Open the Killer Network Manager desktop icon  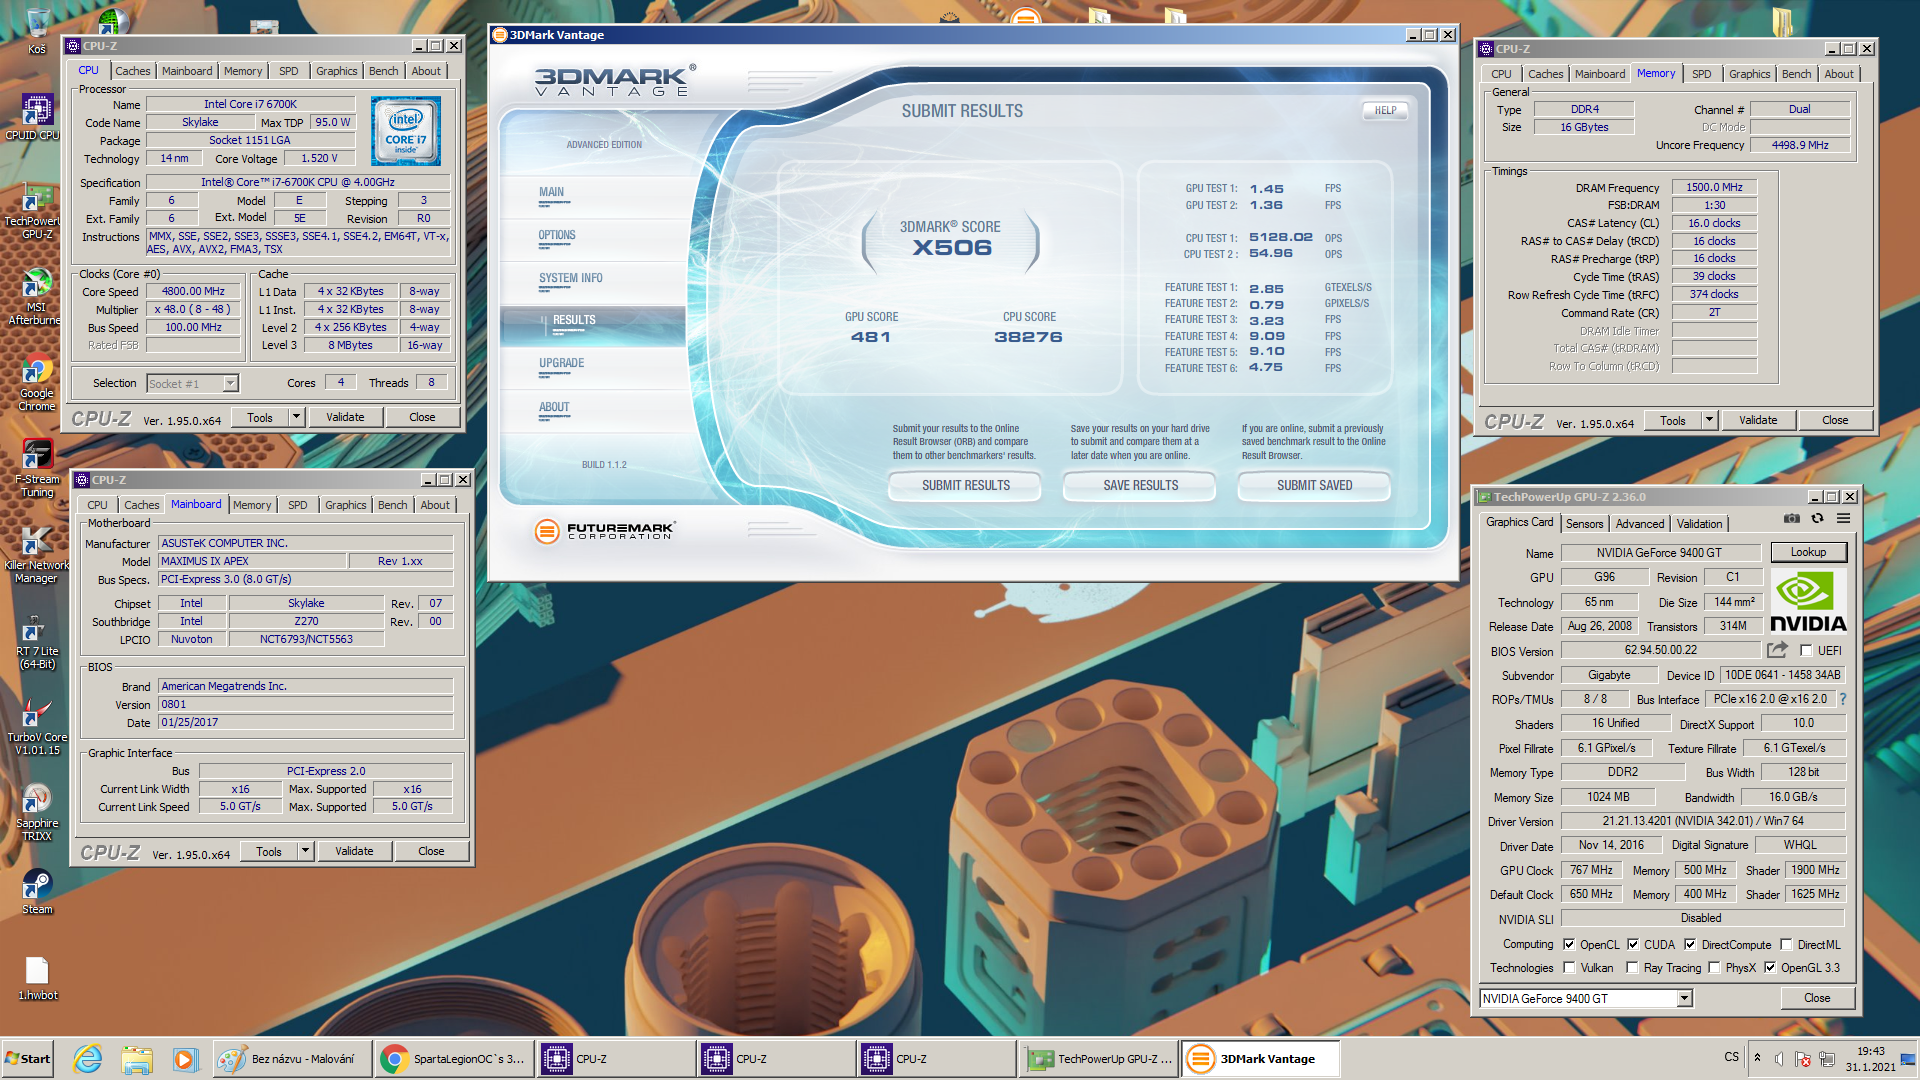click(x=36, y=555)
